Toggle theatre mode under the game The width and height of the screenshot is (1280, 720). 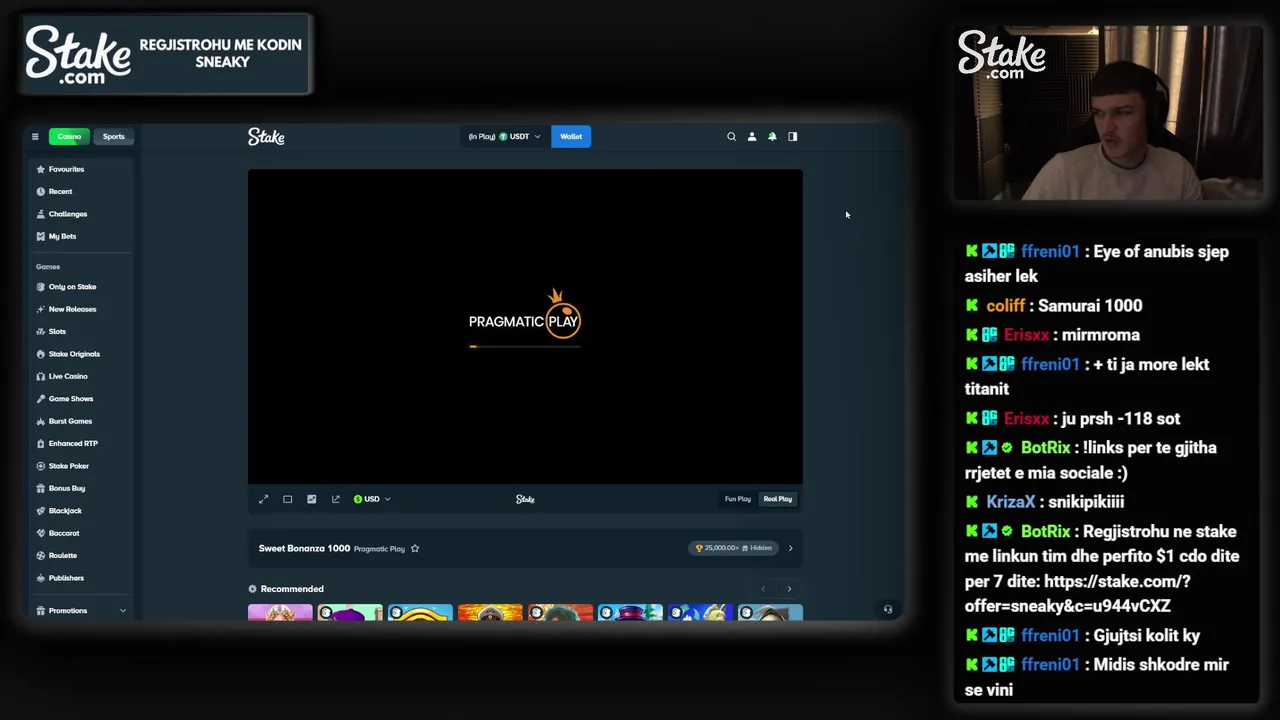click(x=288, y=499)
